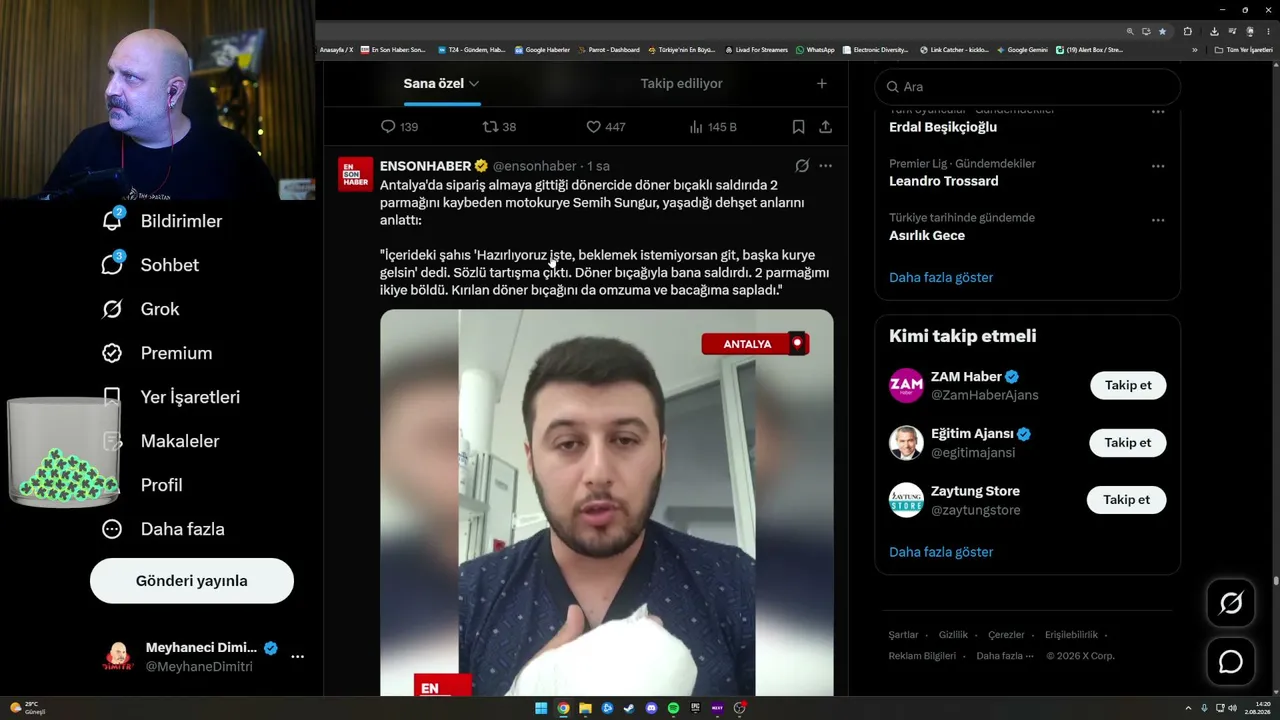Share the post above the ENSONHABER post
Screen dimensions: 1280x720
(x=825, y=127)
